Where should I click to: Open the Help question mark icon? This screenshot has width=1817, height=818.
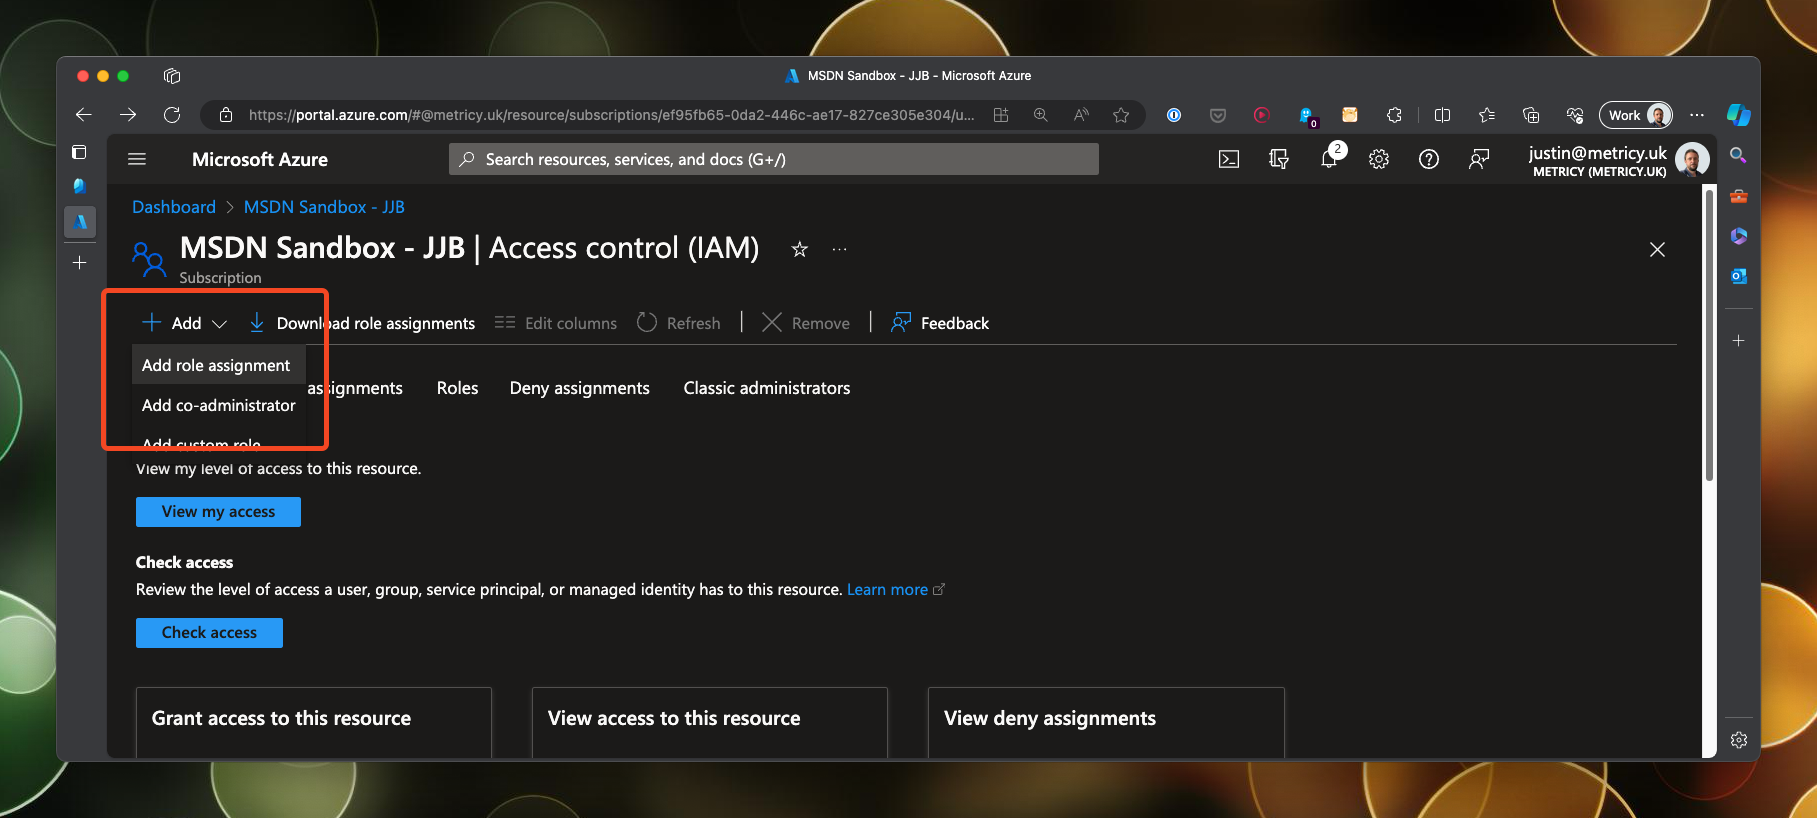[1429, 159]
